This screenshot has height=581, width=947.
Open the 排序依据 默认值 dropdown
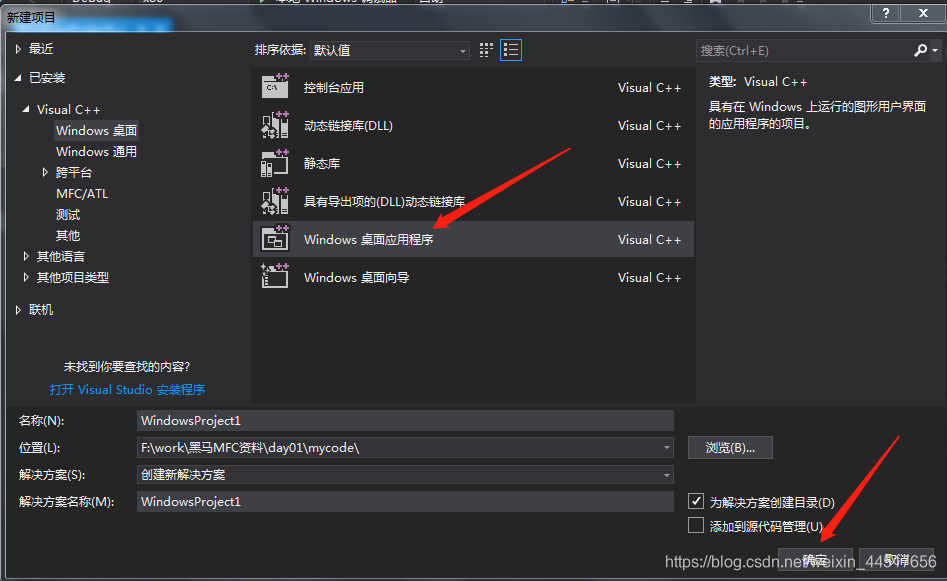click(390, 51)
